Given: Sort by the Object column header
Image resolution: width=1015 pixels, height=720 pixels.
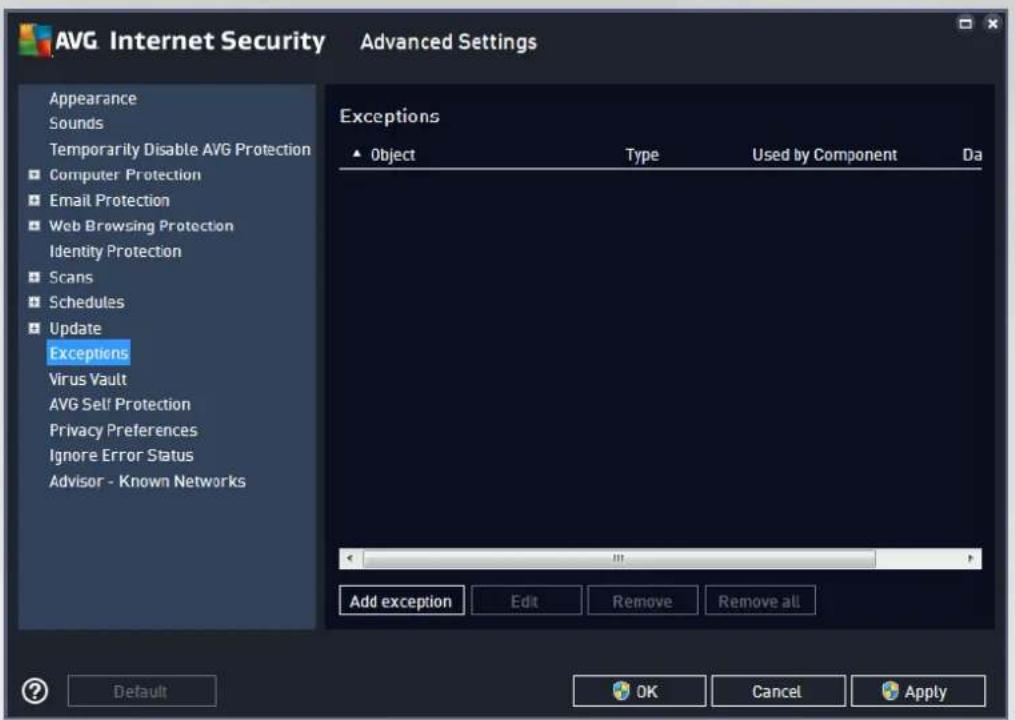Looking at the screenshot, I should tap(392, 155).
